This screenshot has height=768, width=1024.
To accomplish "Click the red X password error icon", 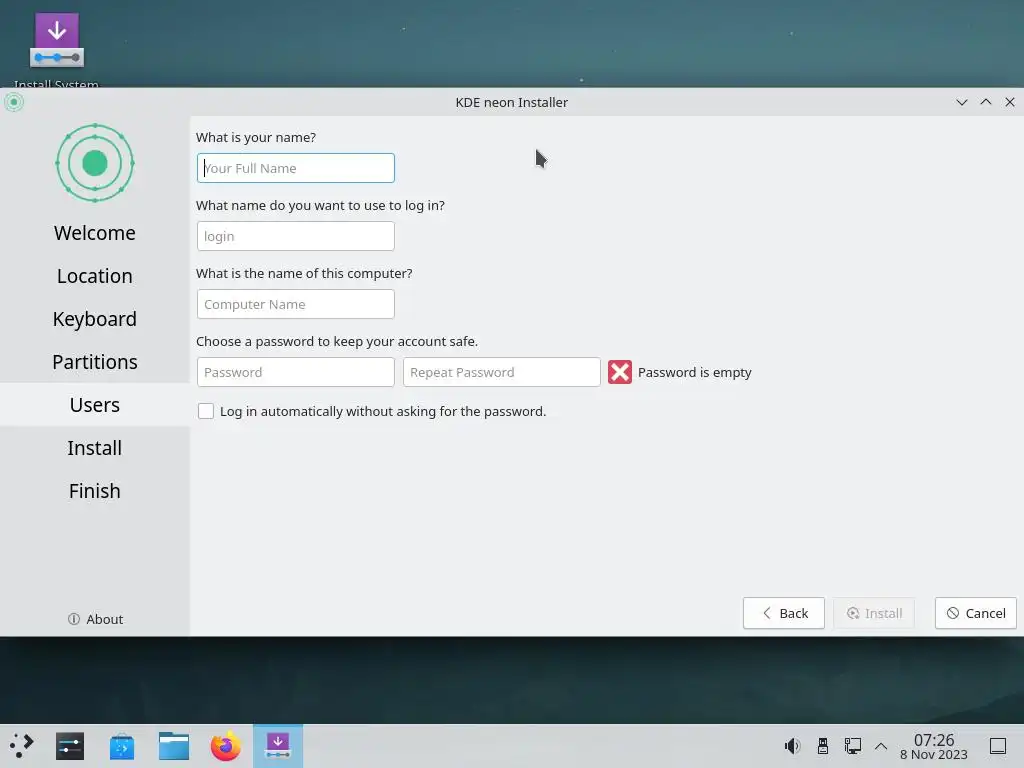I will [x=619, y=372].
